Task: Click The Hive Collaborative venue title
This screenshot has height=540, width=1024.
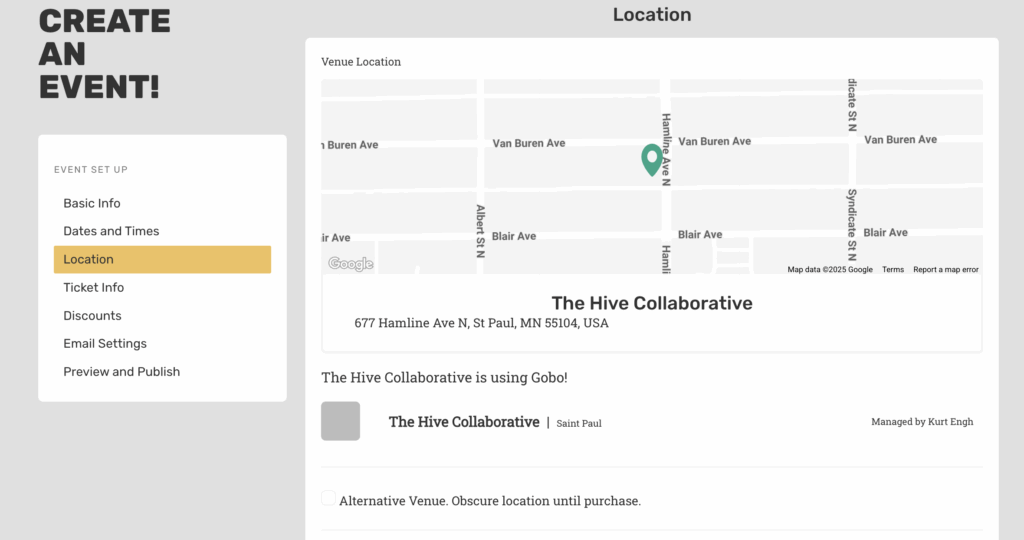Action: [x=652, y=303]
